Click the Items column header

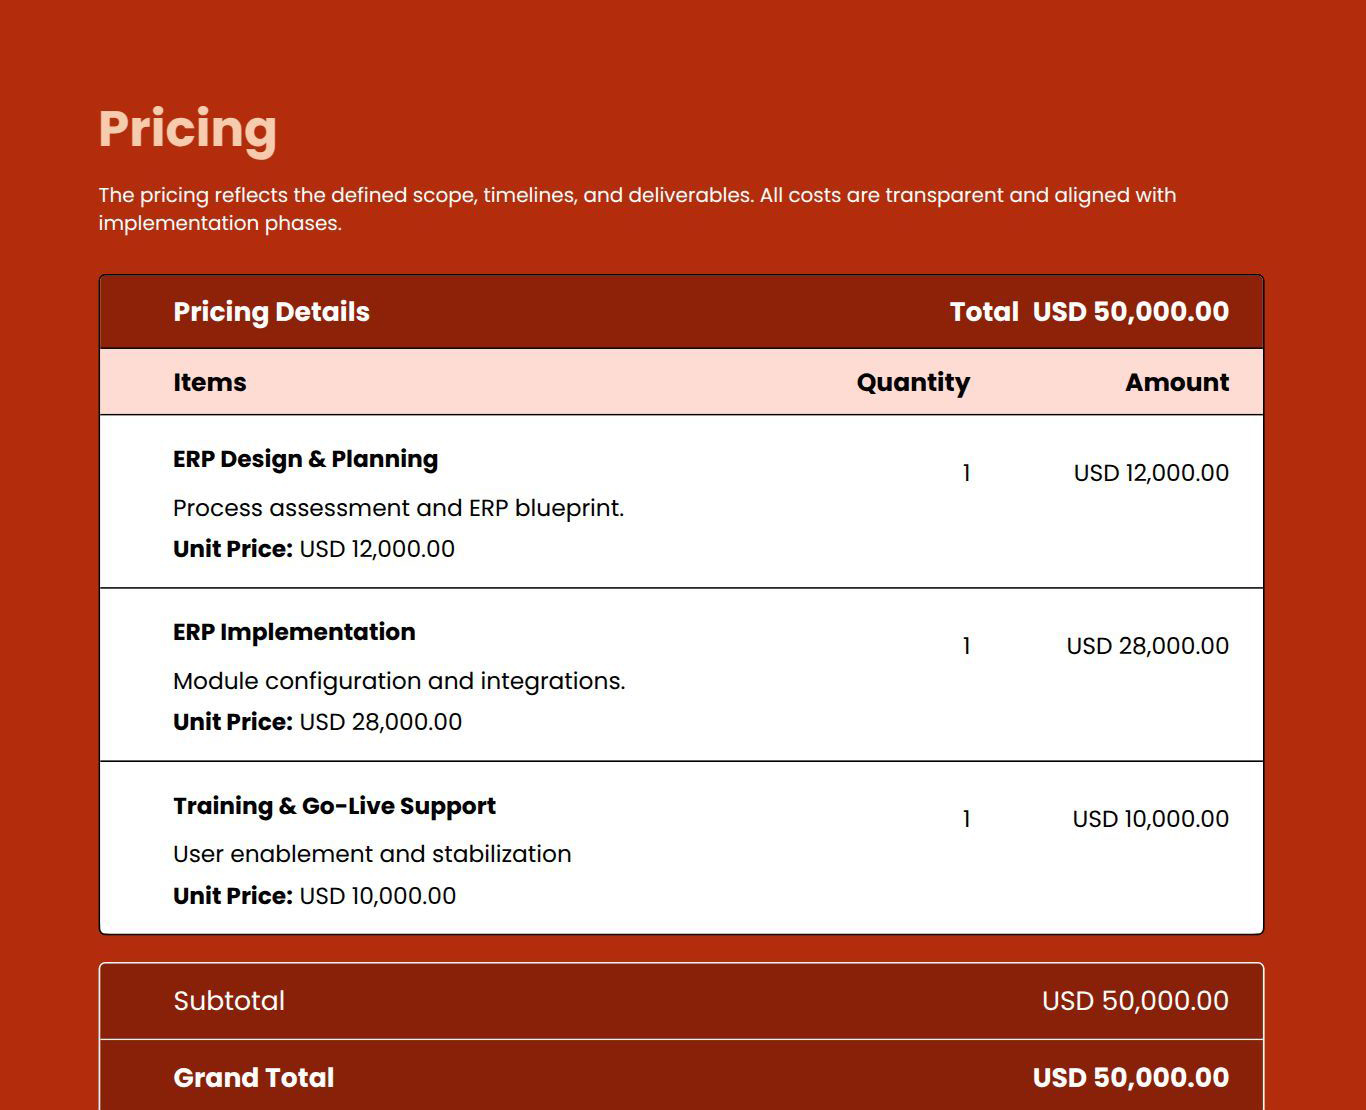point(209,382)
